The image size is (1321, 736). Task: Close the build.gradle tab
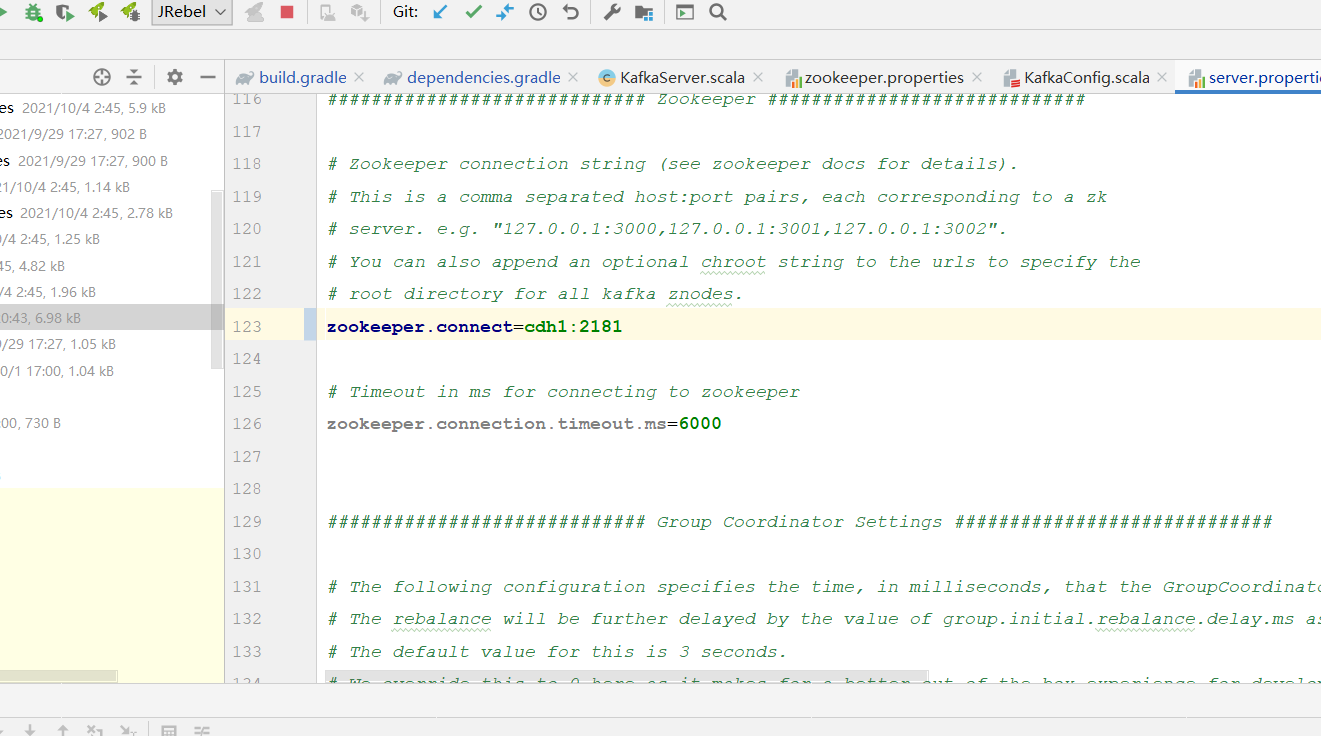click(360, 77)
